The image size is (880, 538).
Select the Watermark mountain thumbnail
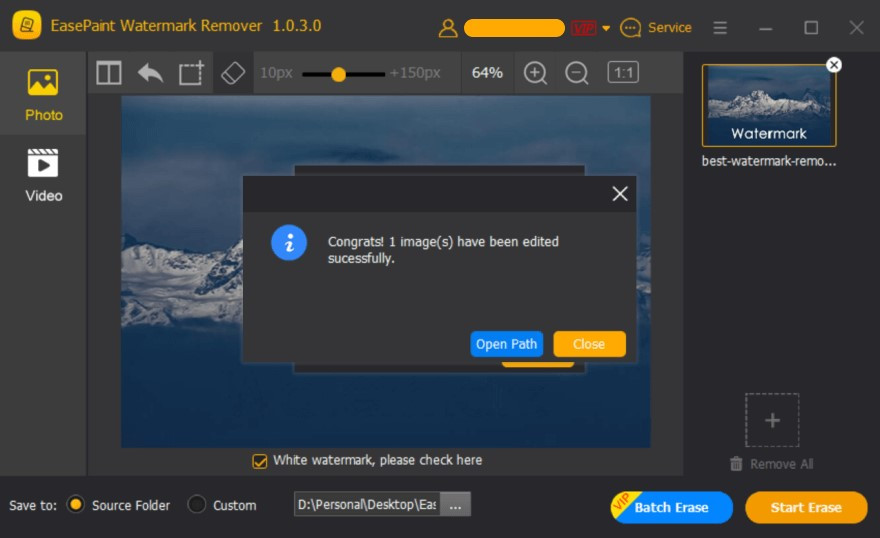click(x=769, y=105)
